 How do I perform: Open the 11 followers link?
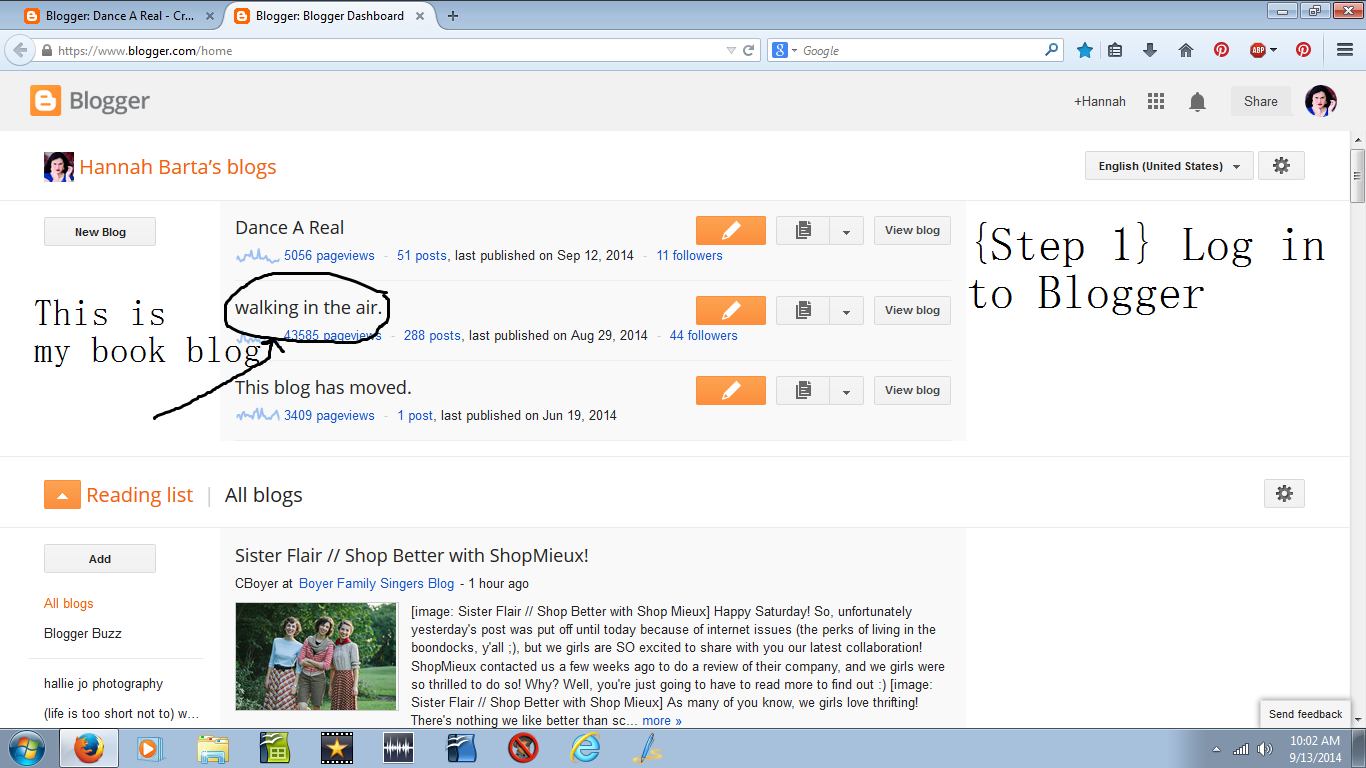click(x=689, y=255)
